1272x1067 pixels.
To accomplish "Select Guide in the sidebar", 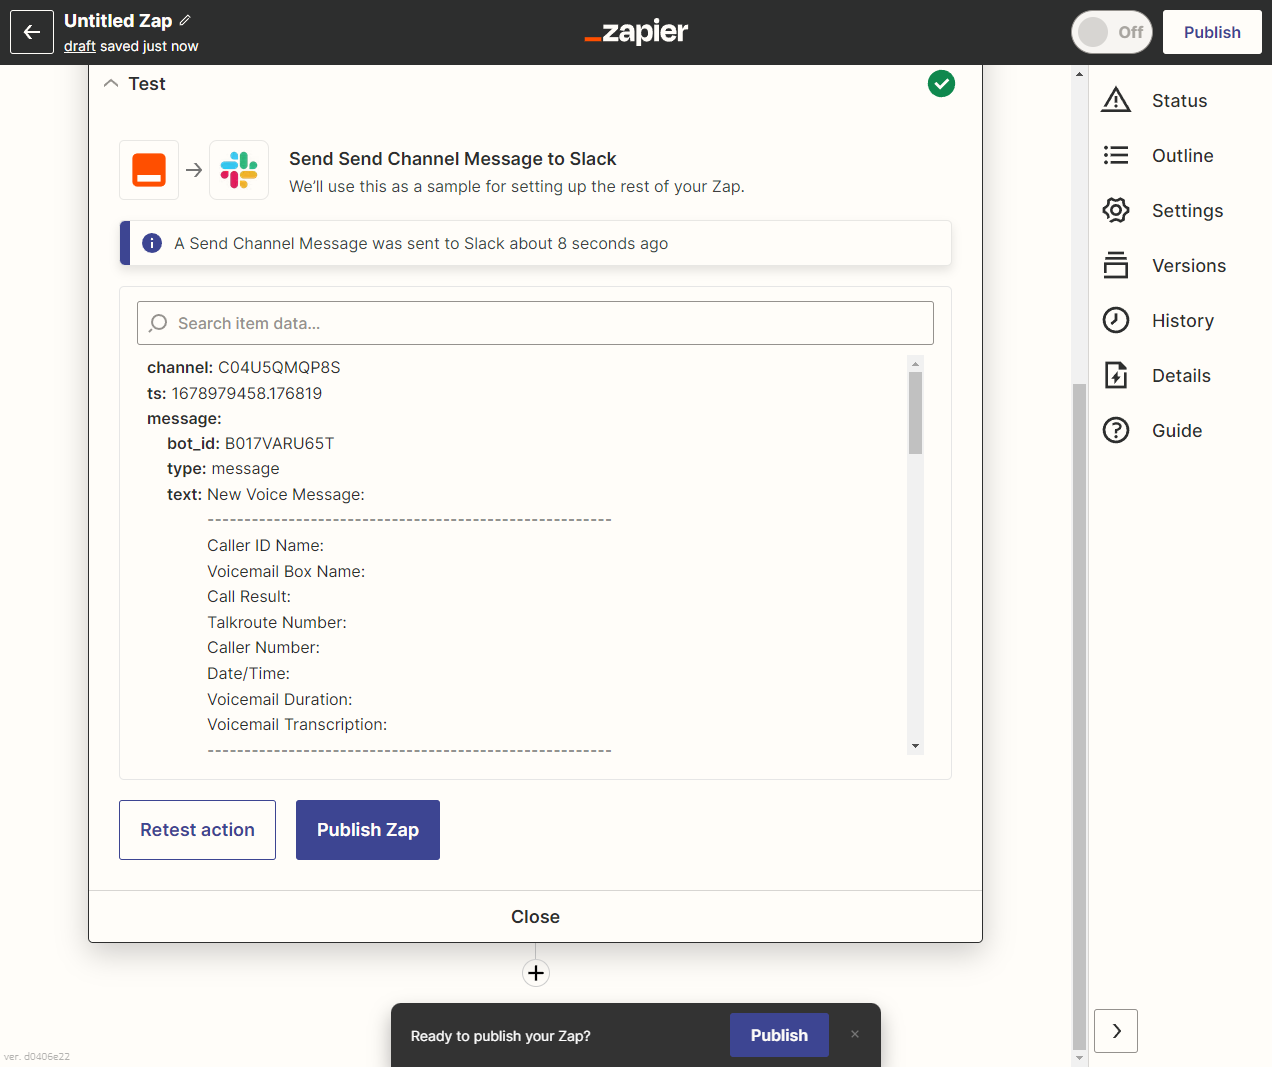I will (1177, 430).
